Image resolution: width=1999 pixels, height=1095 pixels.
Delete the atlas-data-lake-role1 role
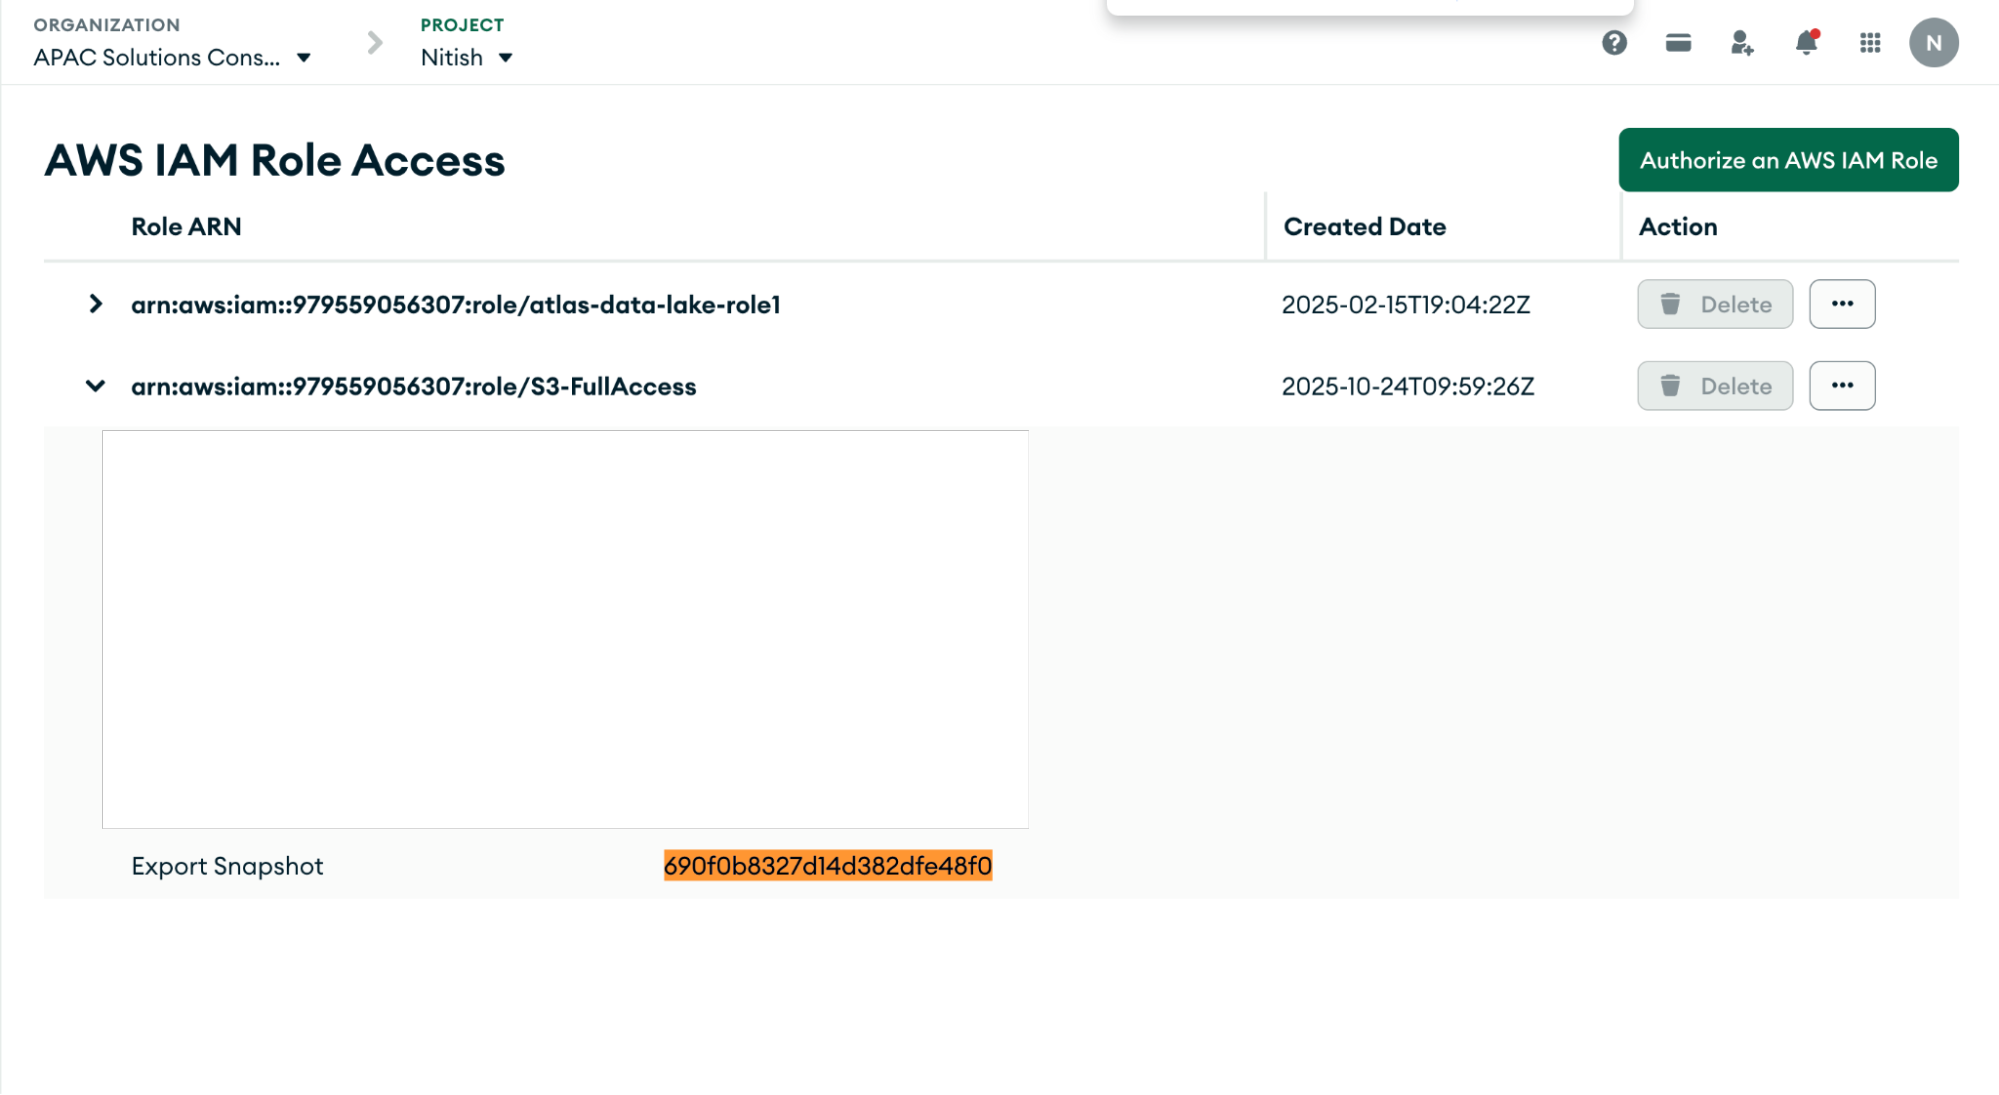tap(1714, 304)
